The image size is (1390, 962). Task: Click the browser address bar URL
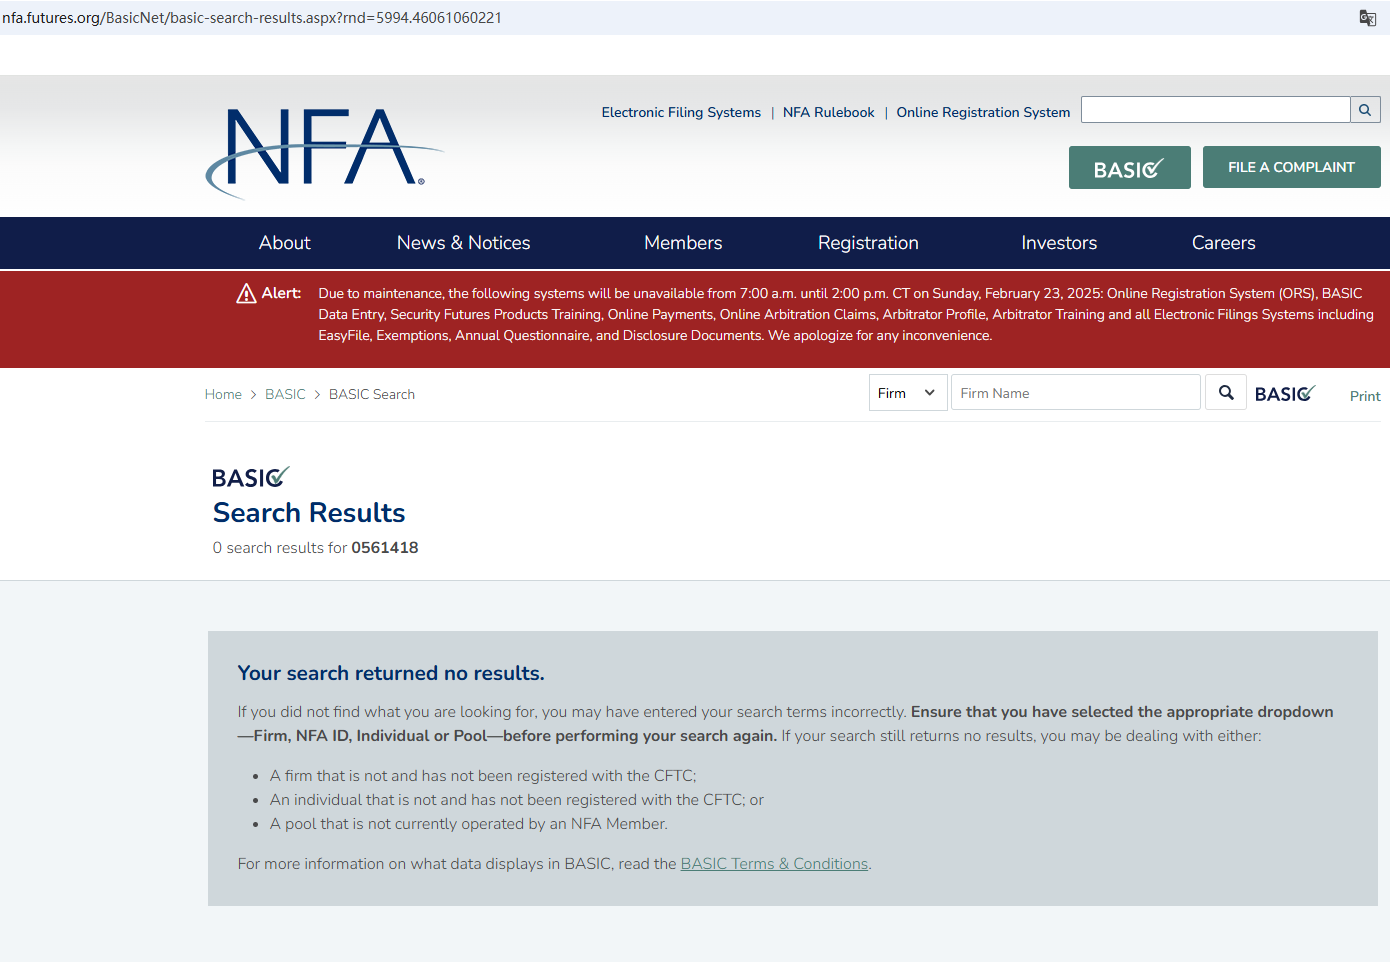click(252, 18)
